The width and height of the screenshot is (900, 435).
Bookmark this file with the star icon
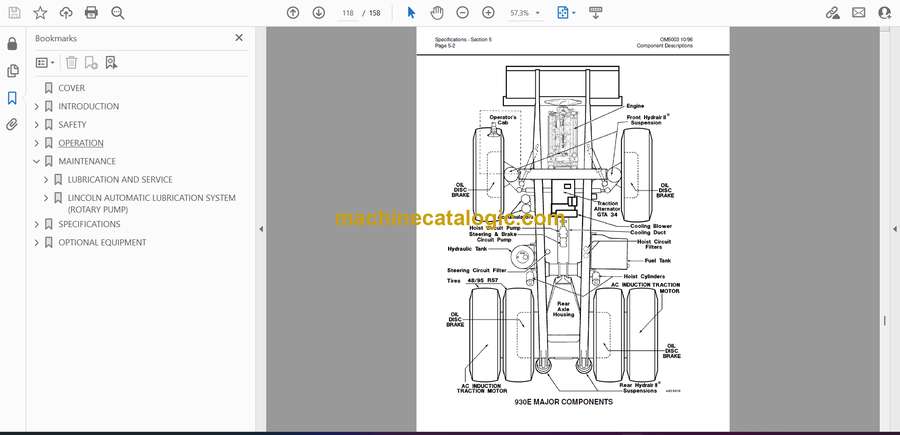pyautogui.click(x=40, y=13)
